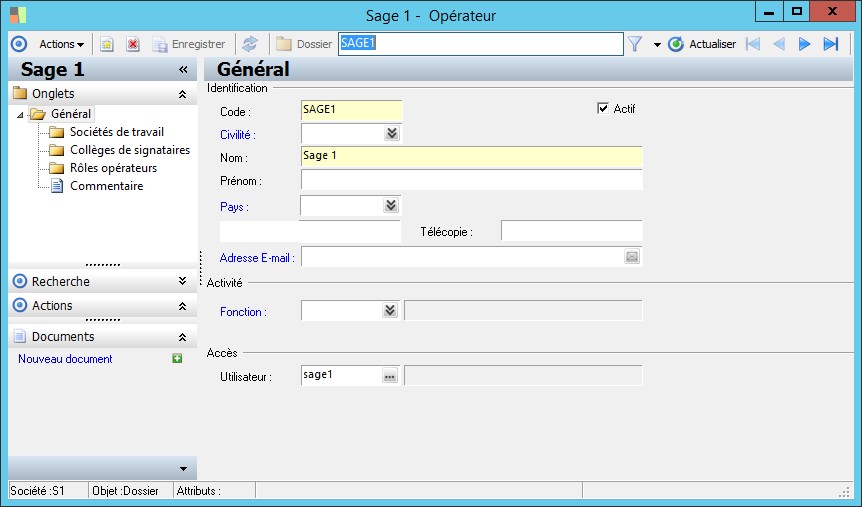
Task: Click the Fonction label link
Action: (243, 312)
